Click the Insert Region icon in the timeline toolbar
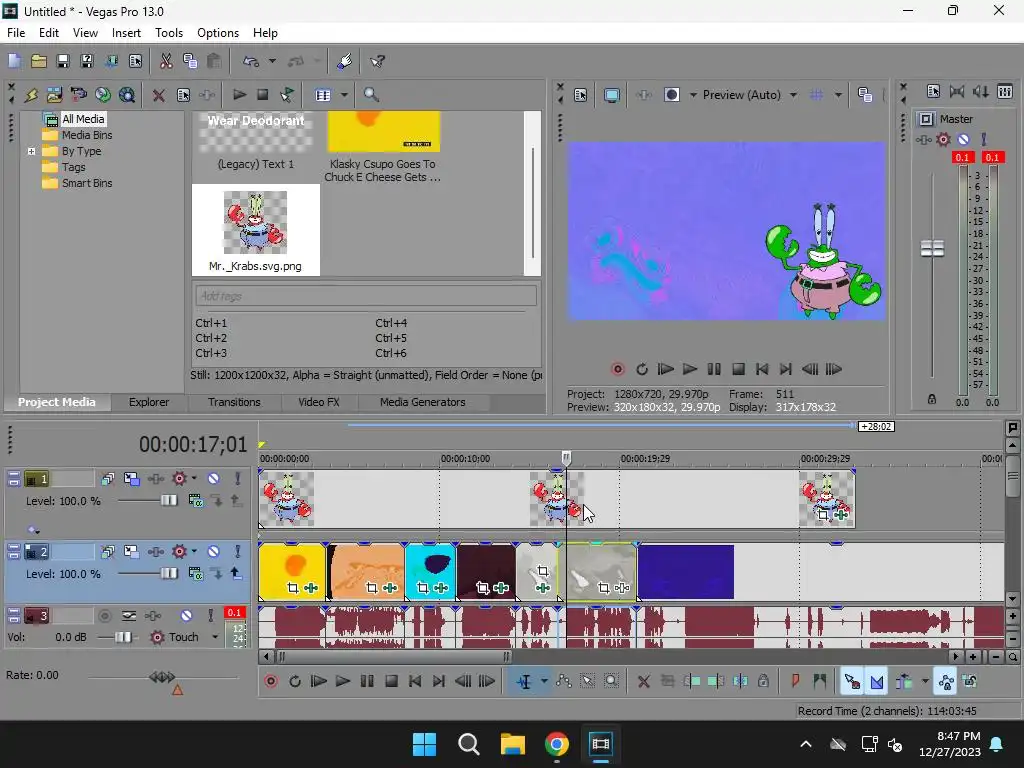This screenshot has height=768, width=1024. click(820, 681)
